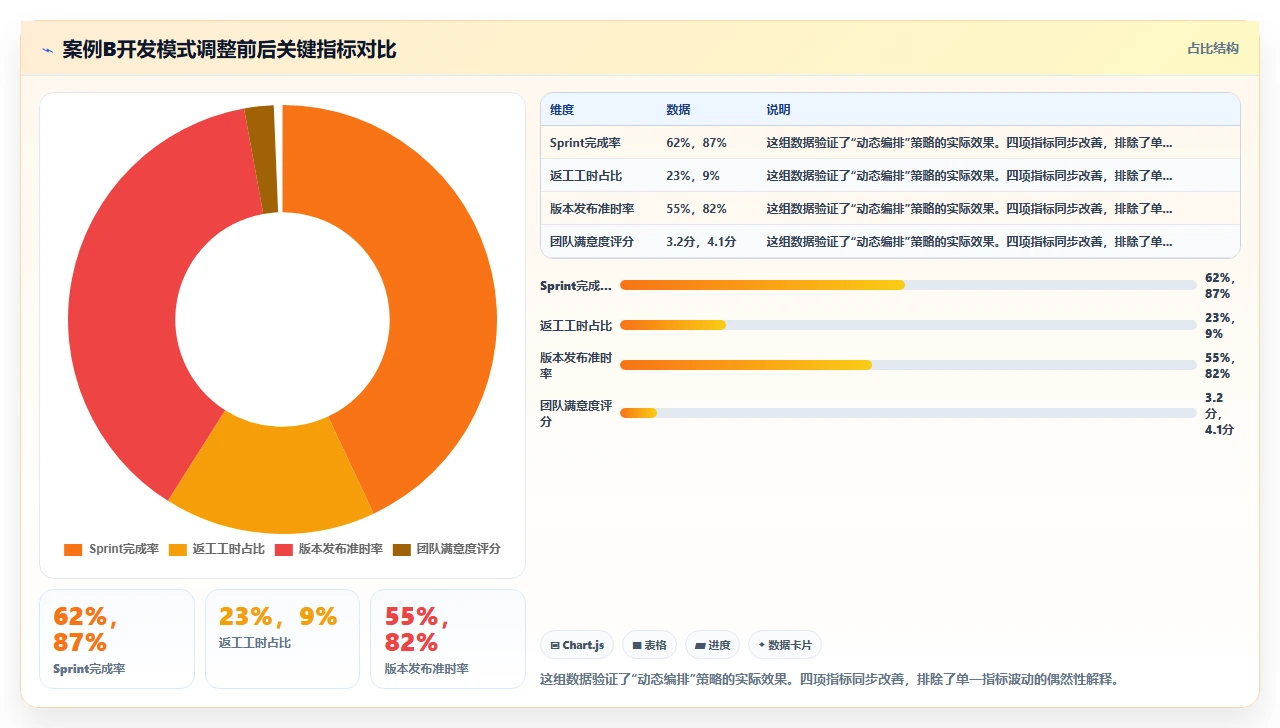Select the 表格 tag chip
The width and height of the screenshot is (1280, 728).
click(650, 645)
